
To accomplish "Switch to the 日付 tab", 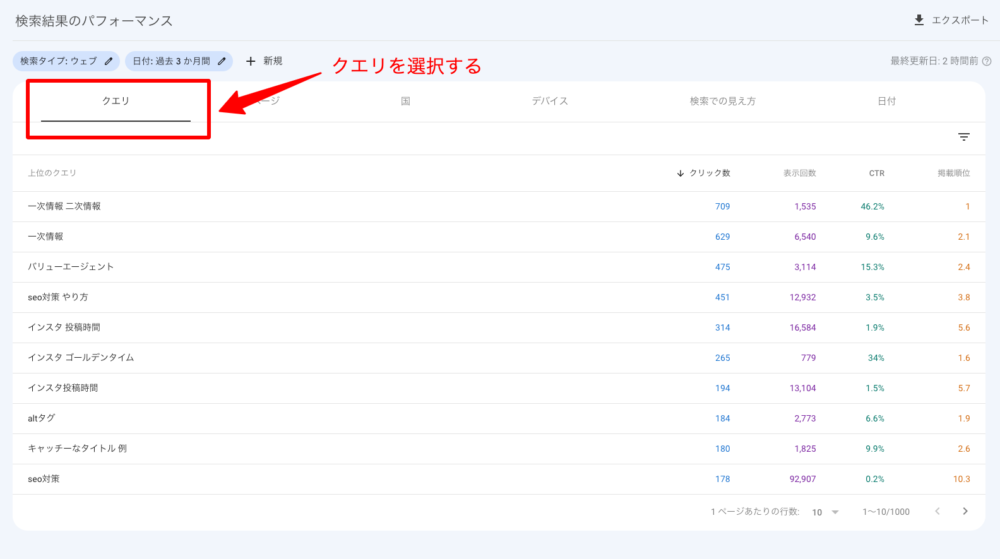I will point(886,102).
